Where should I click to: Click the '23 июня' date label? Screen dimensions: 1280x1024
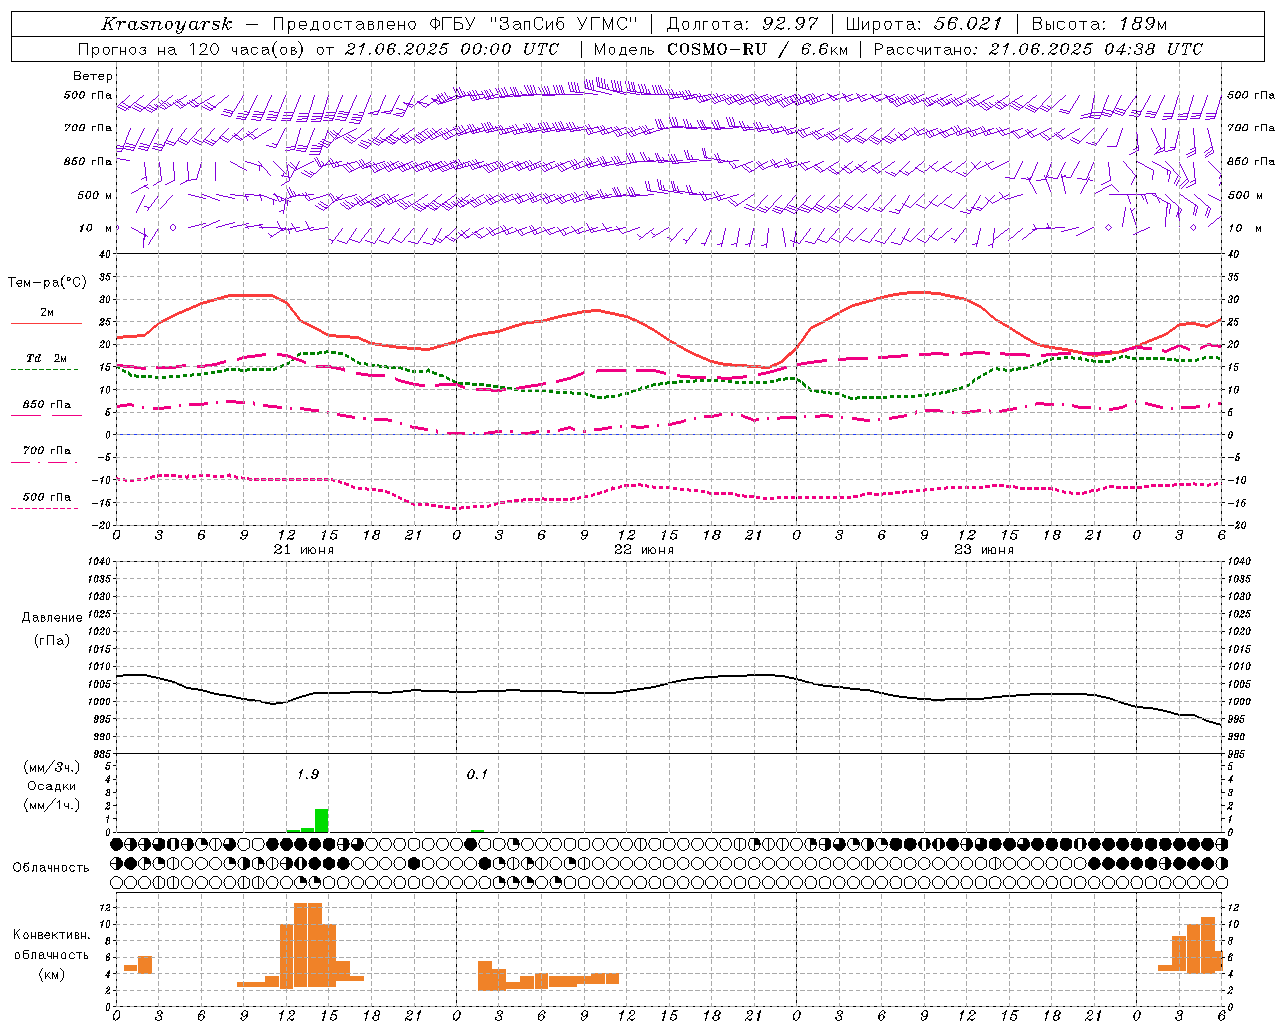[x=983, y=549]
